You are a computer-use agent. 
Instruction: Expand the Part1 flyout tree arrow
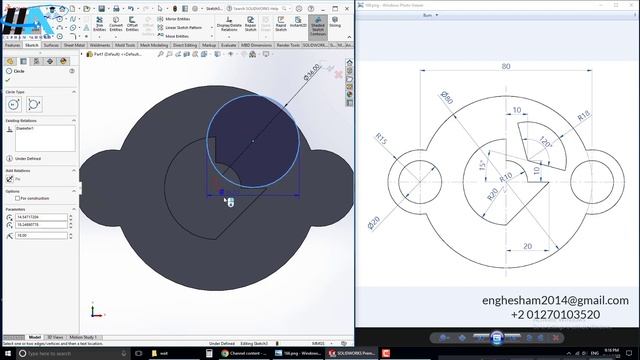(x=81, y=54)
